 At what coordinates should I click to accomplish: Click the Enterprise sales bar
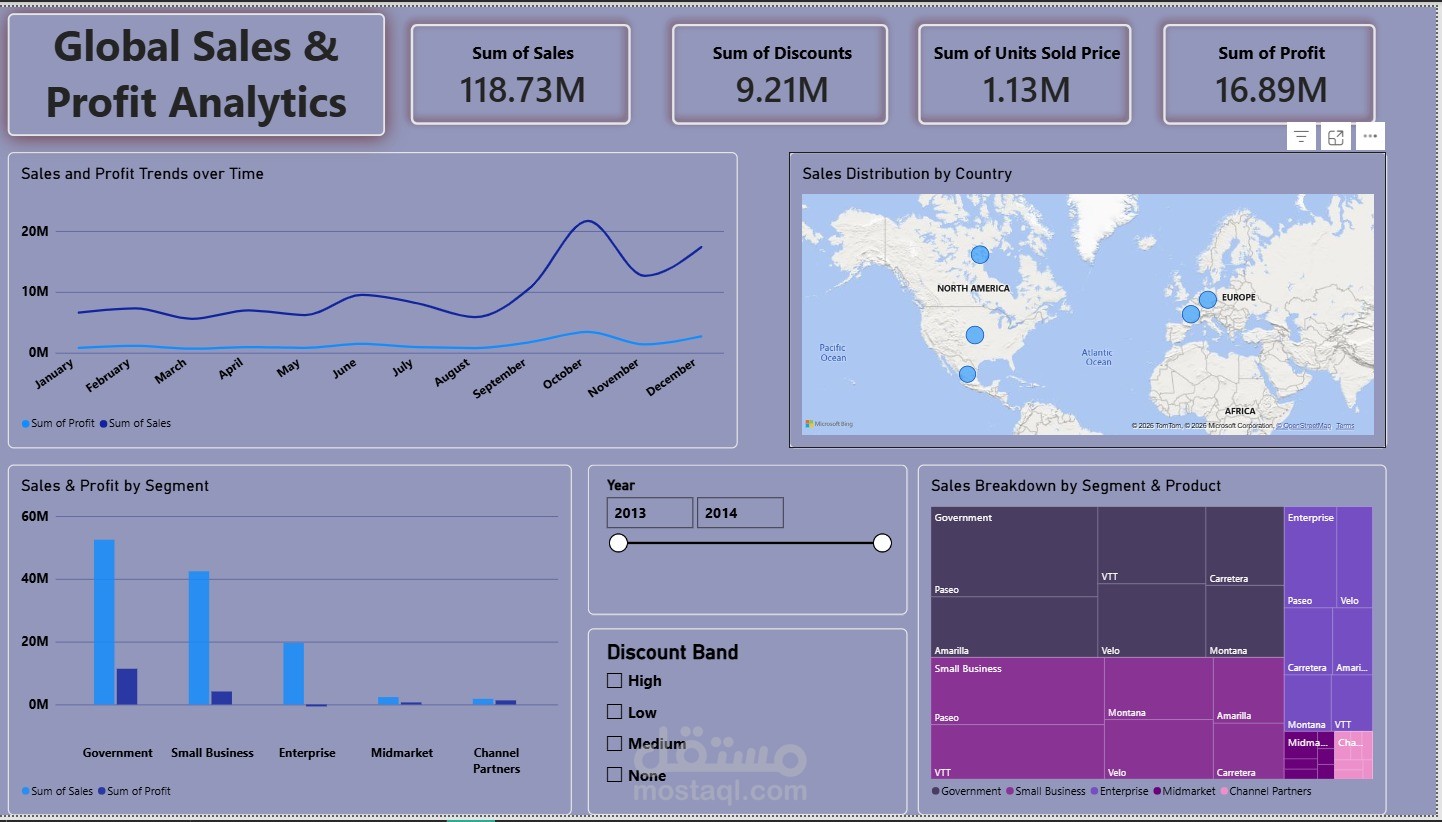[293, 674]
